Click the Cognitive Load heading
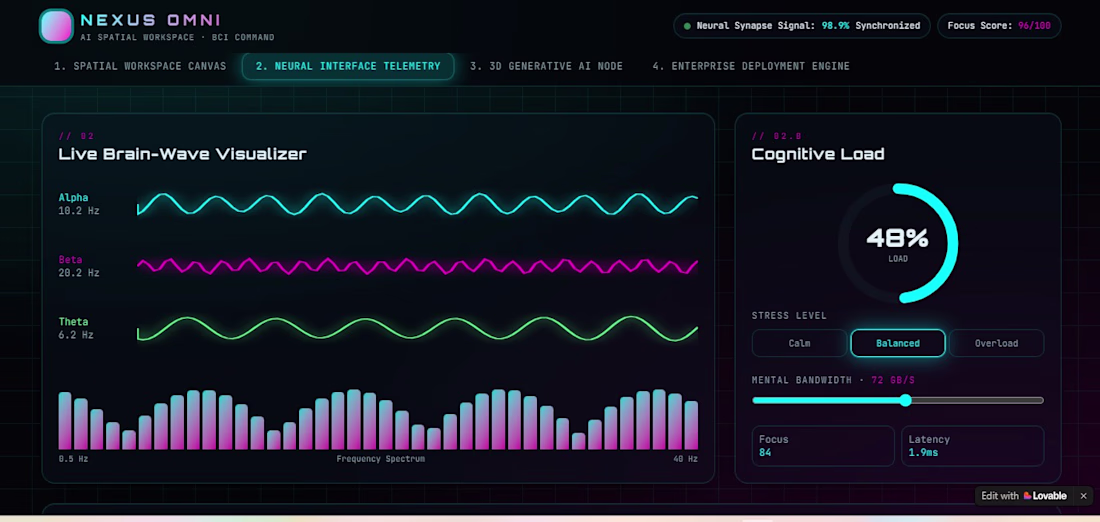The width and height of the screenshot is (1100, 522). [818, 154]
